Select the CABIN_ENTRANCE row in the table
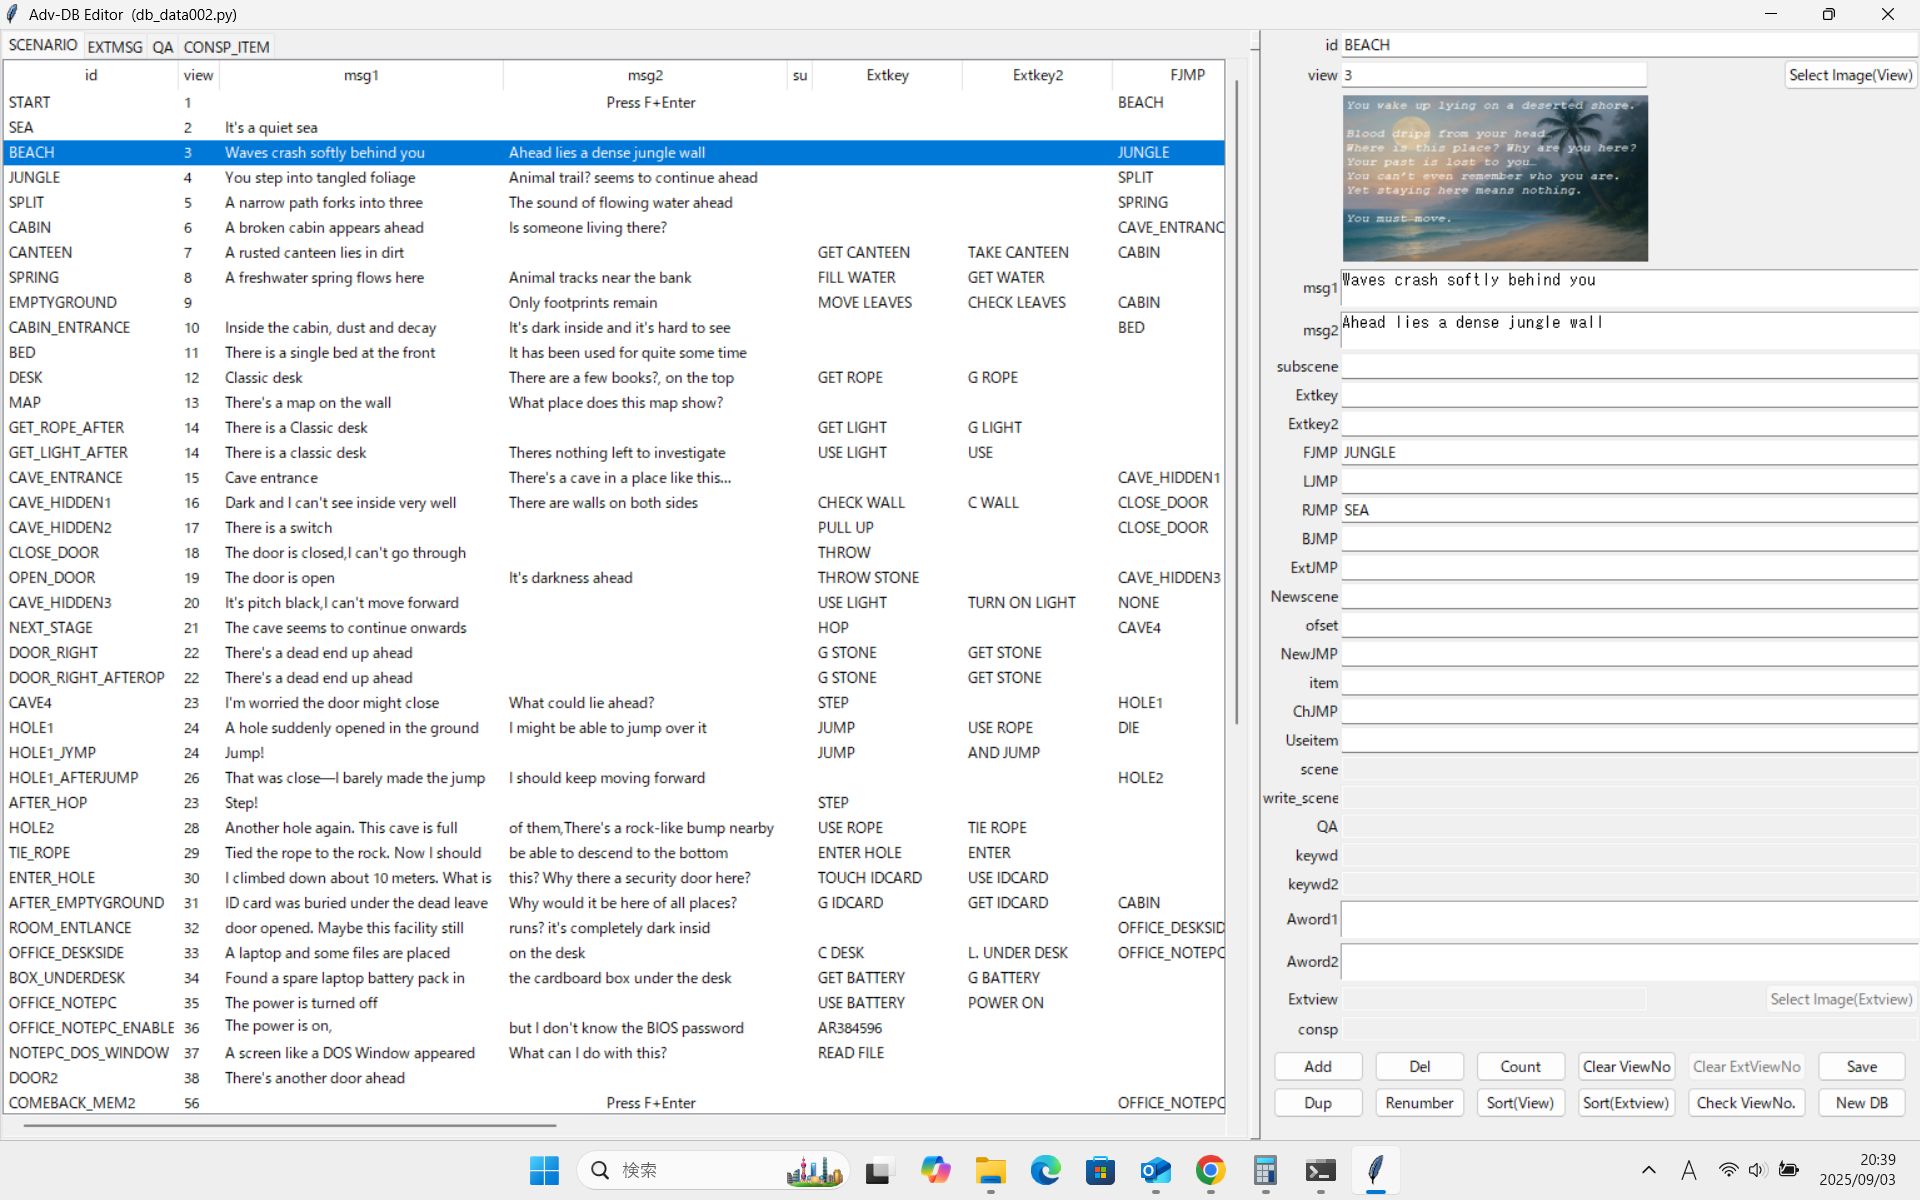Screen dimensions: 1920x1200 pos(69,327)
